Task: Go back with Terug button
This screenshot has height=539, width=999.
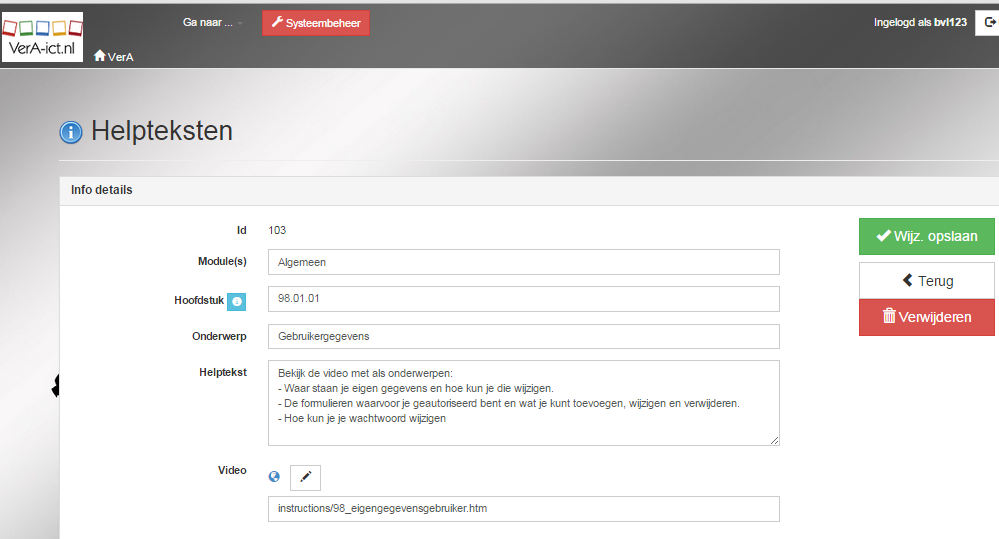Action: tap(926, 281)
